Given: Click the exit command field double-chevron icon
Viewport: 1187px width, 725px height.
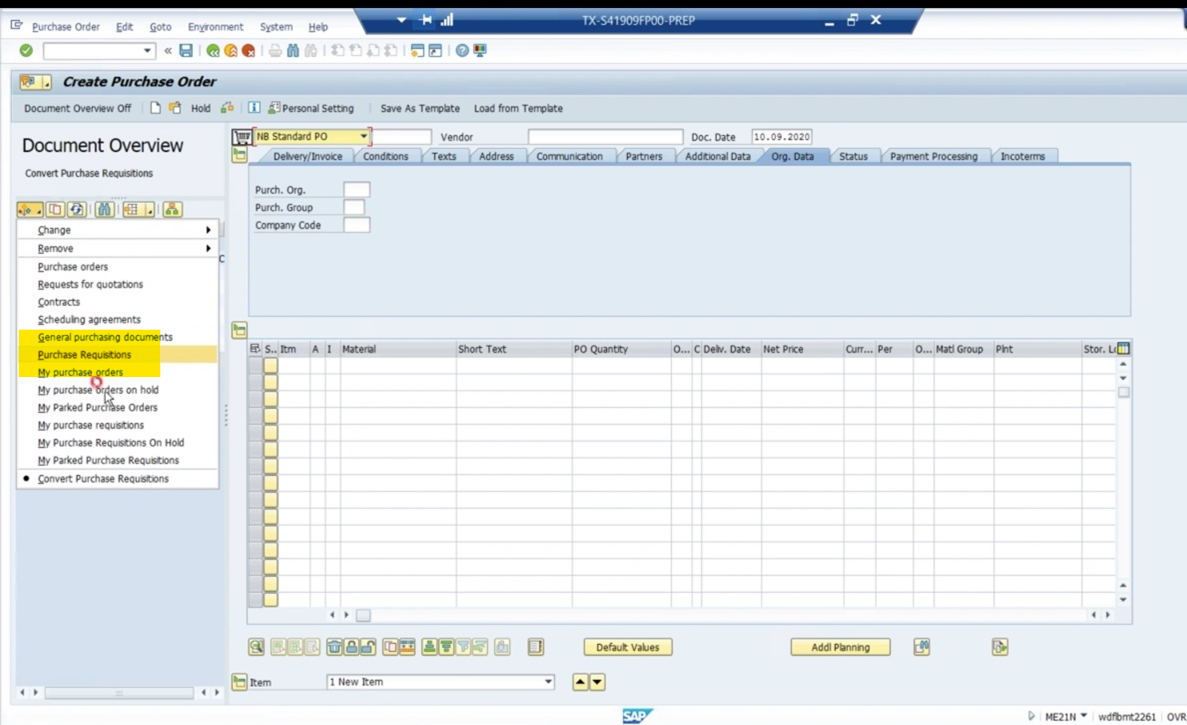Looking at the screenshot, I should (x=168, y=51).
